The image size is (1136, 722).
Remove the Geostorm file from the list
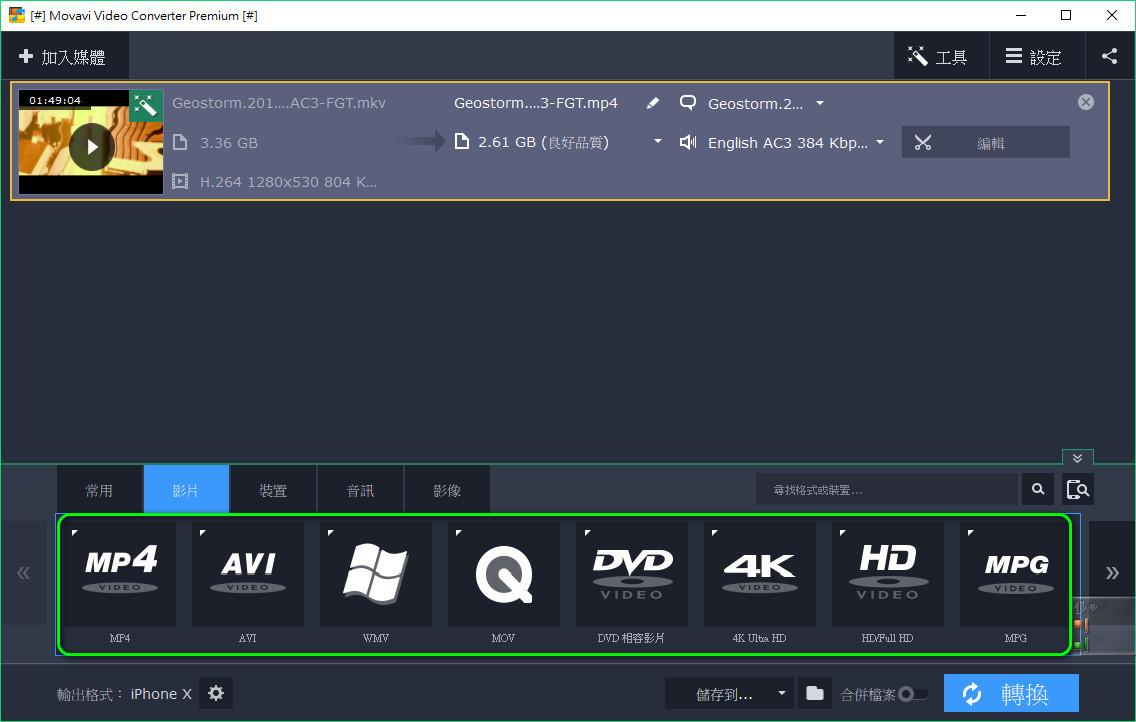[x=1085, y=102]
